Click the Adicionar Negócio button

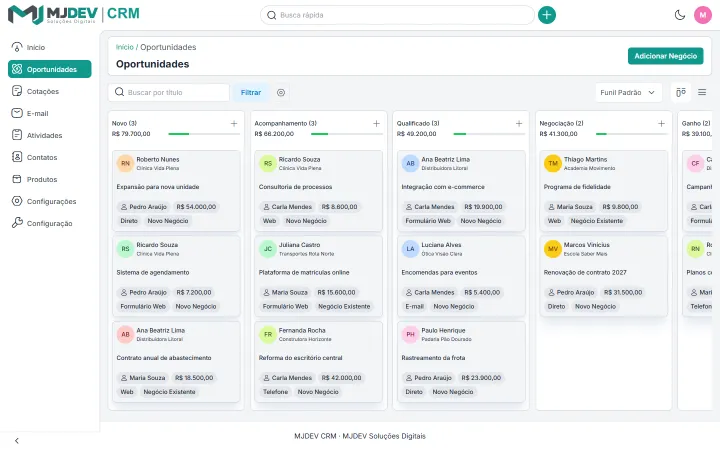665,56
